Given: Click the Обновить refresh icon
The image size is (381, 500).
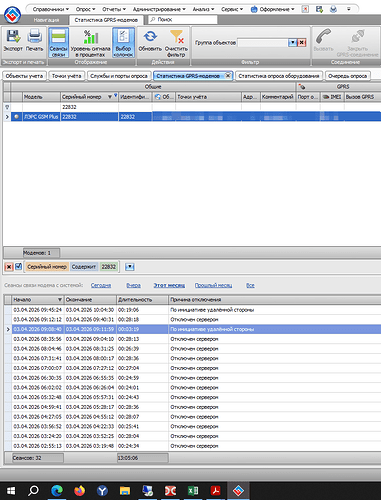Looking at the screenshot, I should (x=150, y=40).
